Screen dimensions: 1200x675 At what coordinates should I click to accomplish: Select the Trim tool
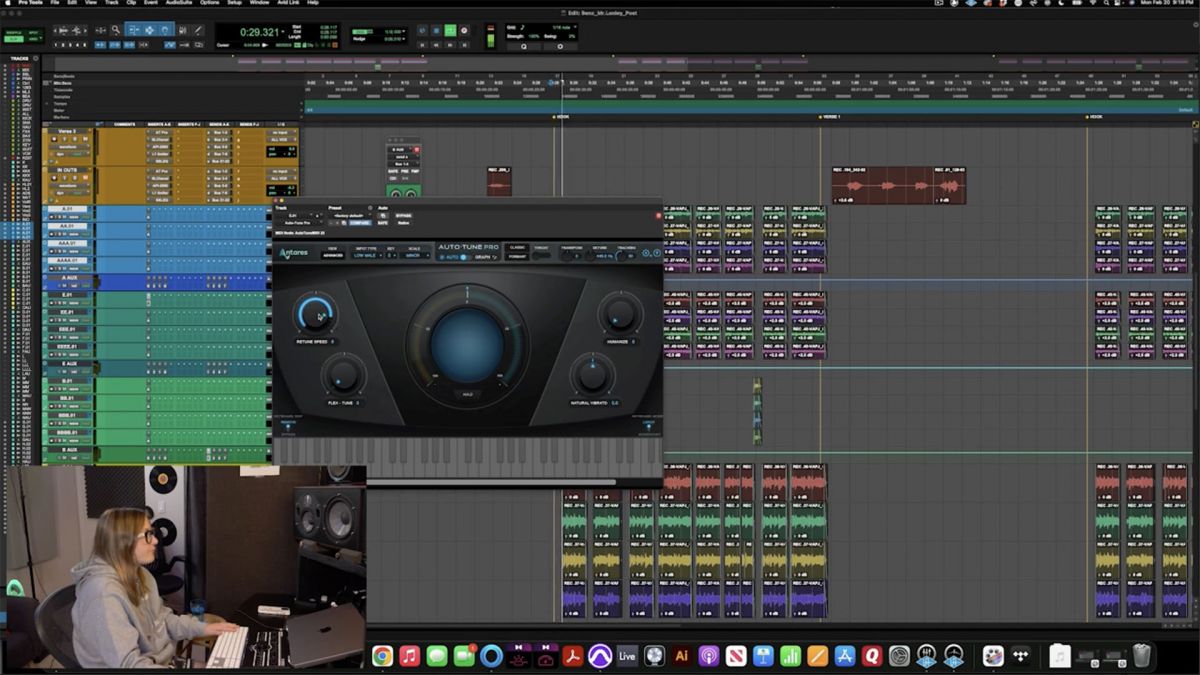(x=133, y=31)
